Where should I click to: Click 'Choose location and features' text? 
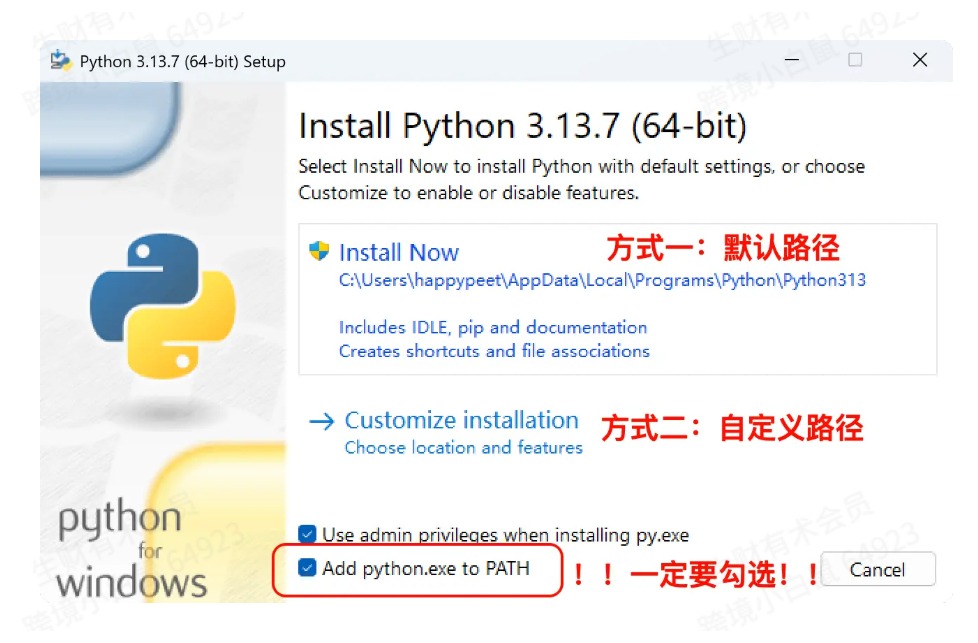[x=463, y=447]
